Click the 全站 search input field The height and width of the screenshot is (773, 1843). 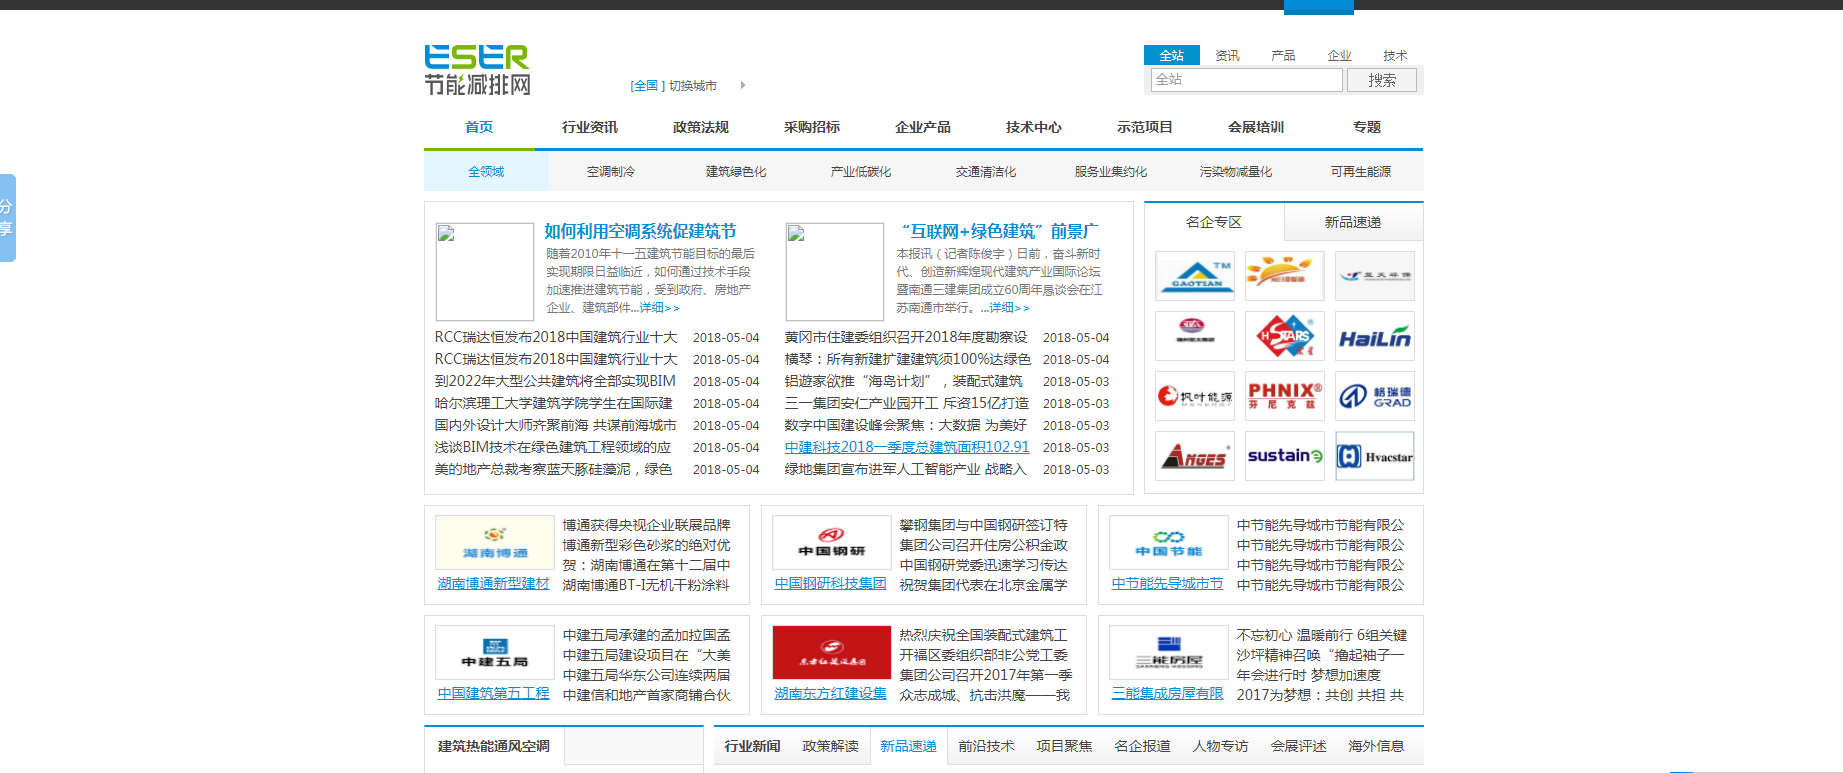click(1246, 80)
